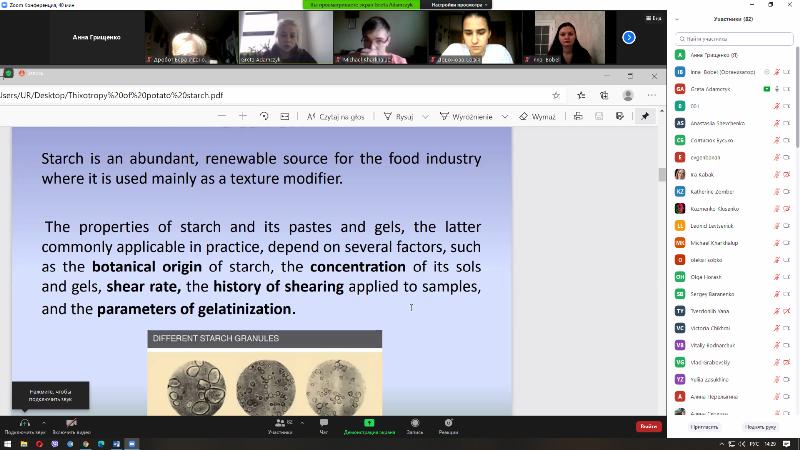
Task: Select participant Michael Kharchalup
Action: pos(733,243)
